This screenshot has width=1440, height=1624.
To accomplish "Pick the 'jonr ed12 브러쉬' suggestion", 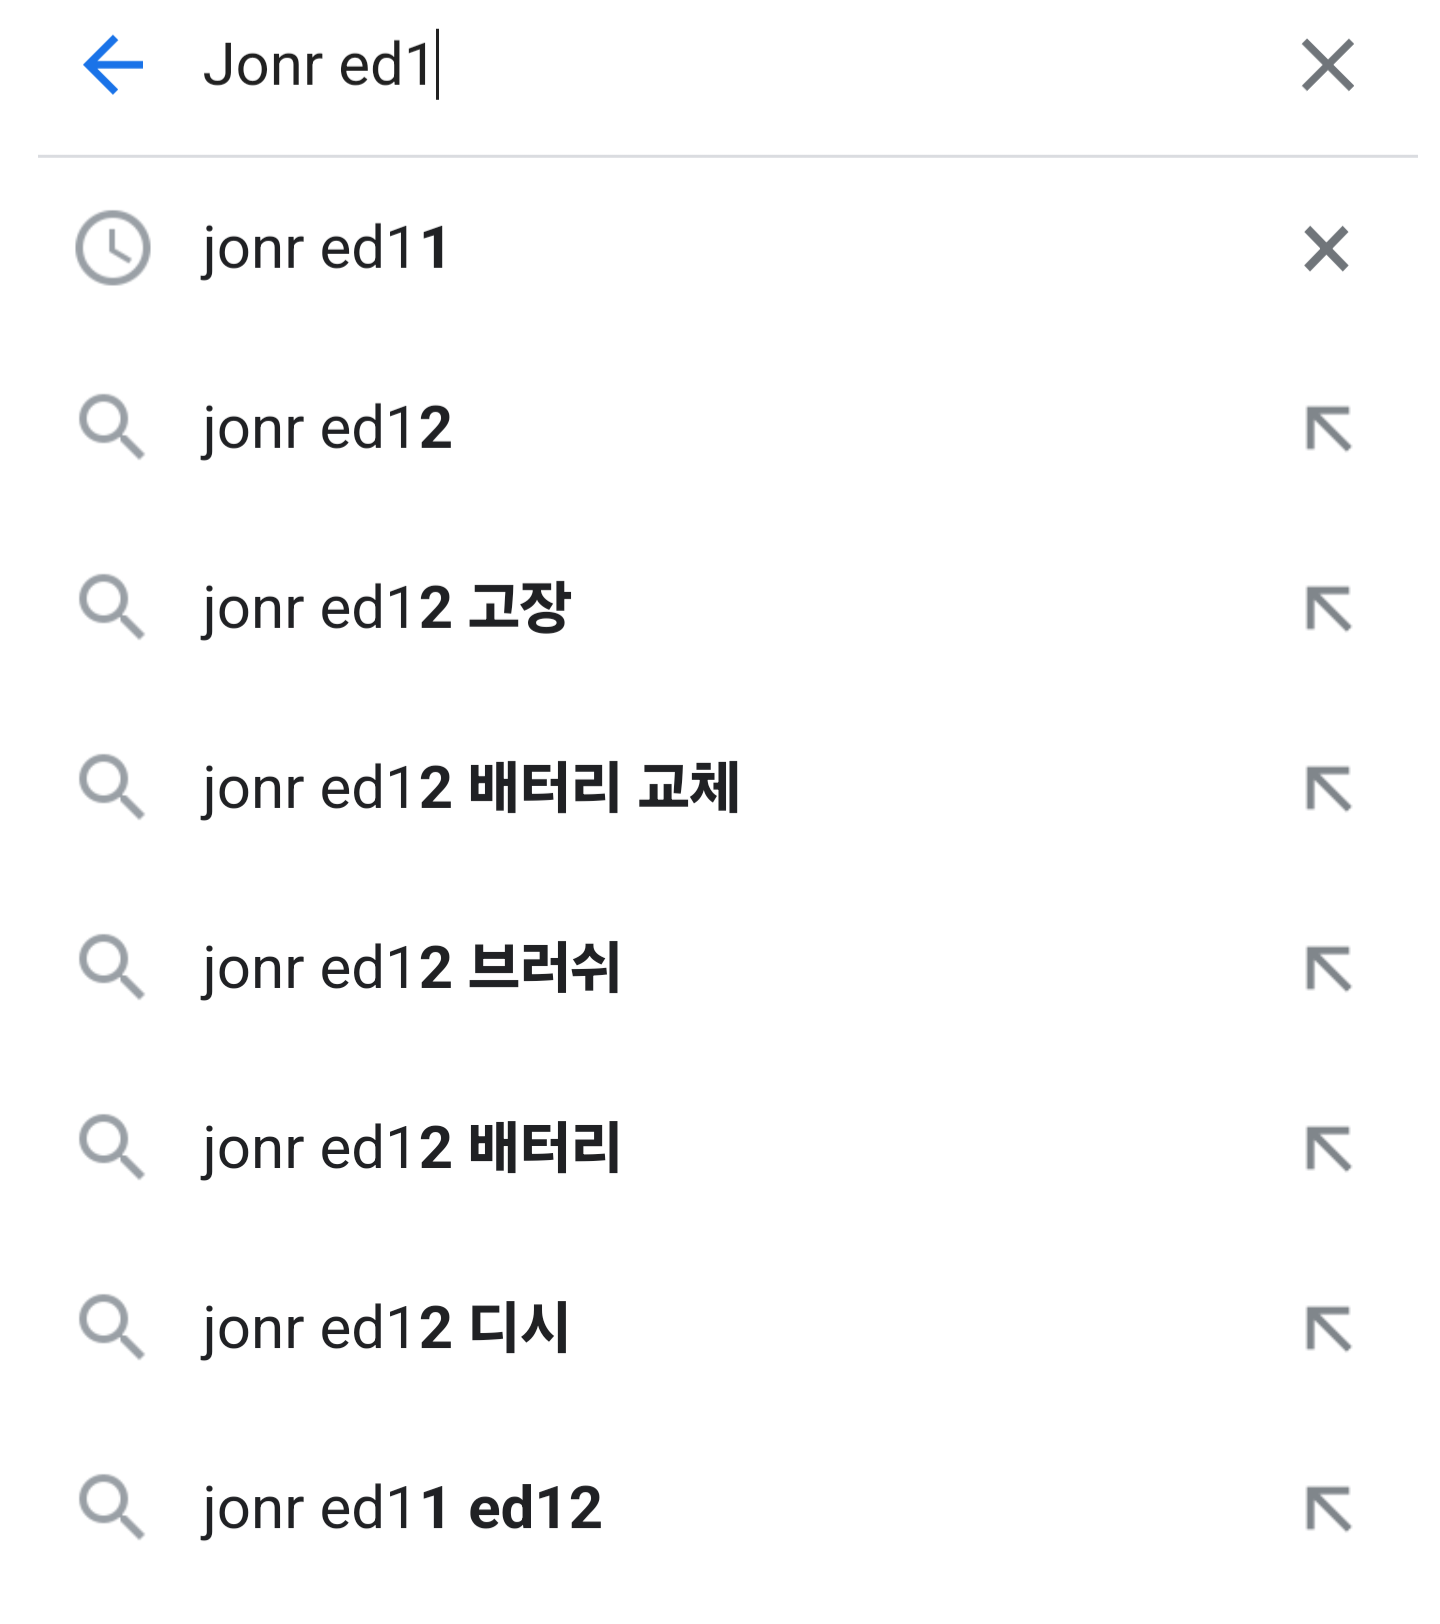I will coord(411,969).
